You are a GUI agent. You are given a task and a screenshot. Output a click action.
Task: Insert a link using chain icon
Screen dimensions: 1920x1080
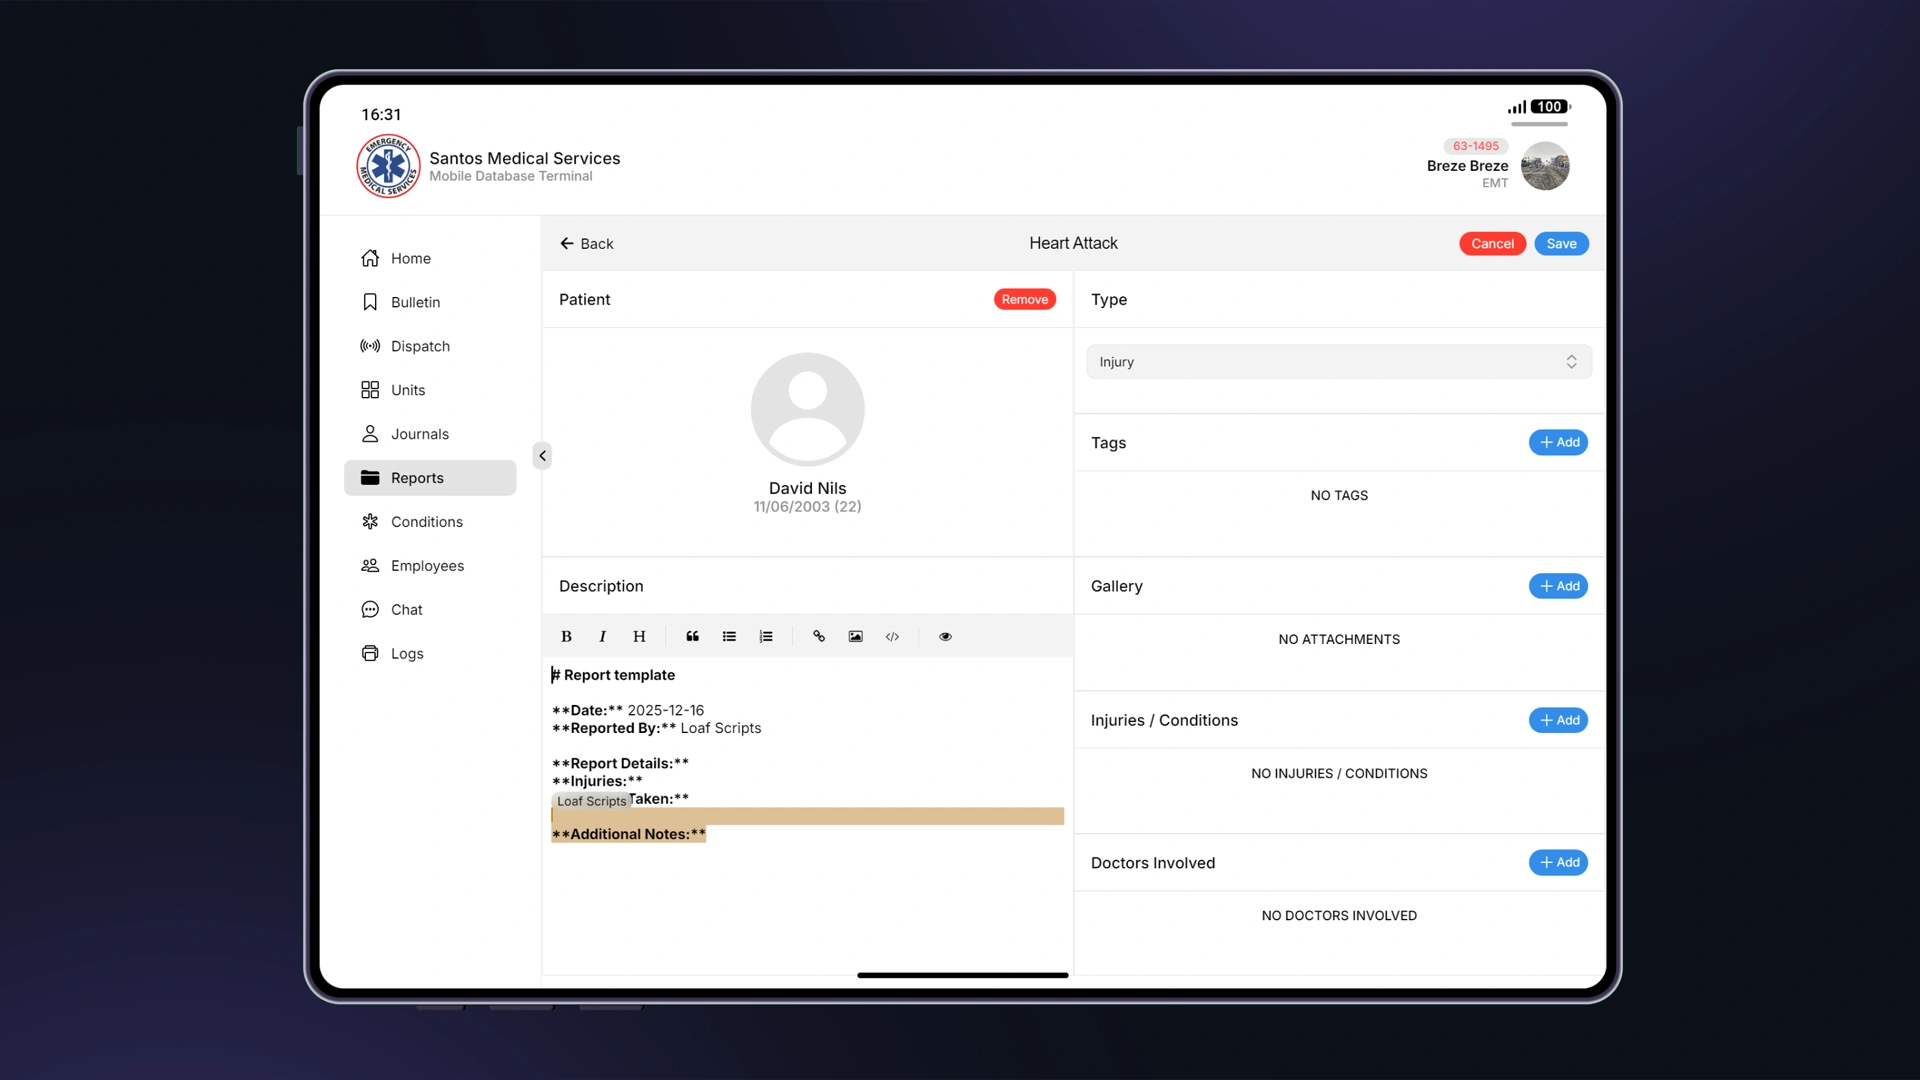(x=819, y=636)
